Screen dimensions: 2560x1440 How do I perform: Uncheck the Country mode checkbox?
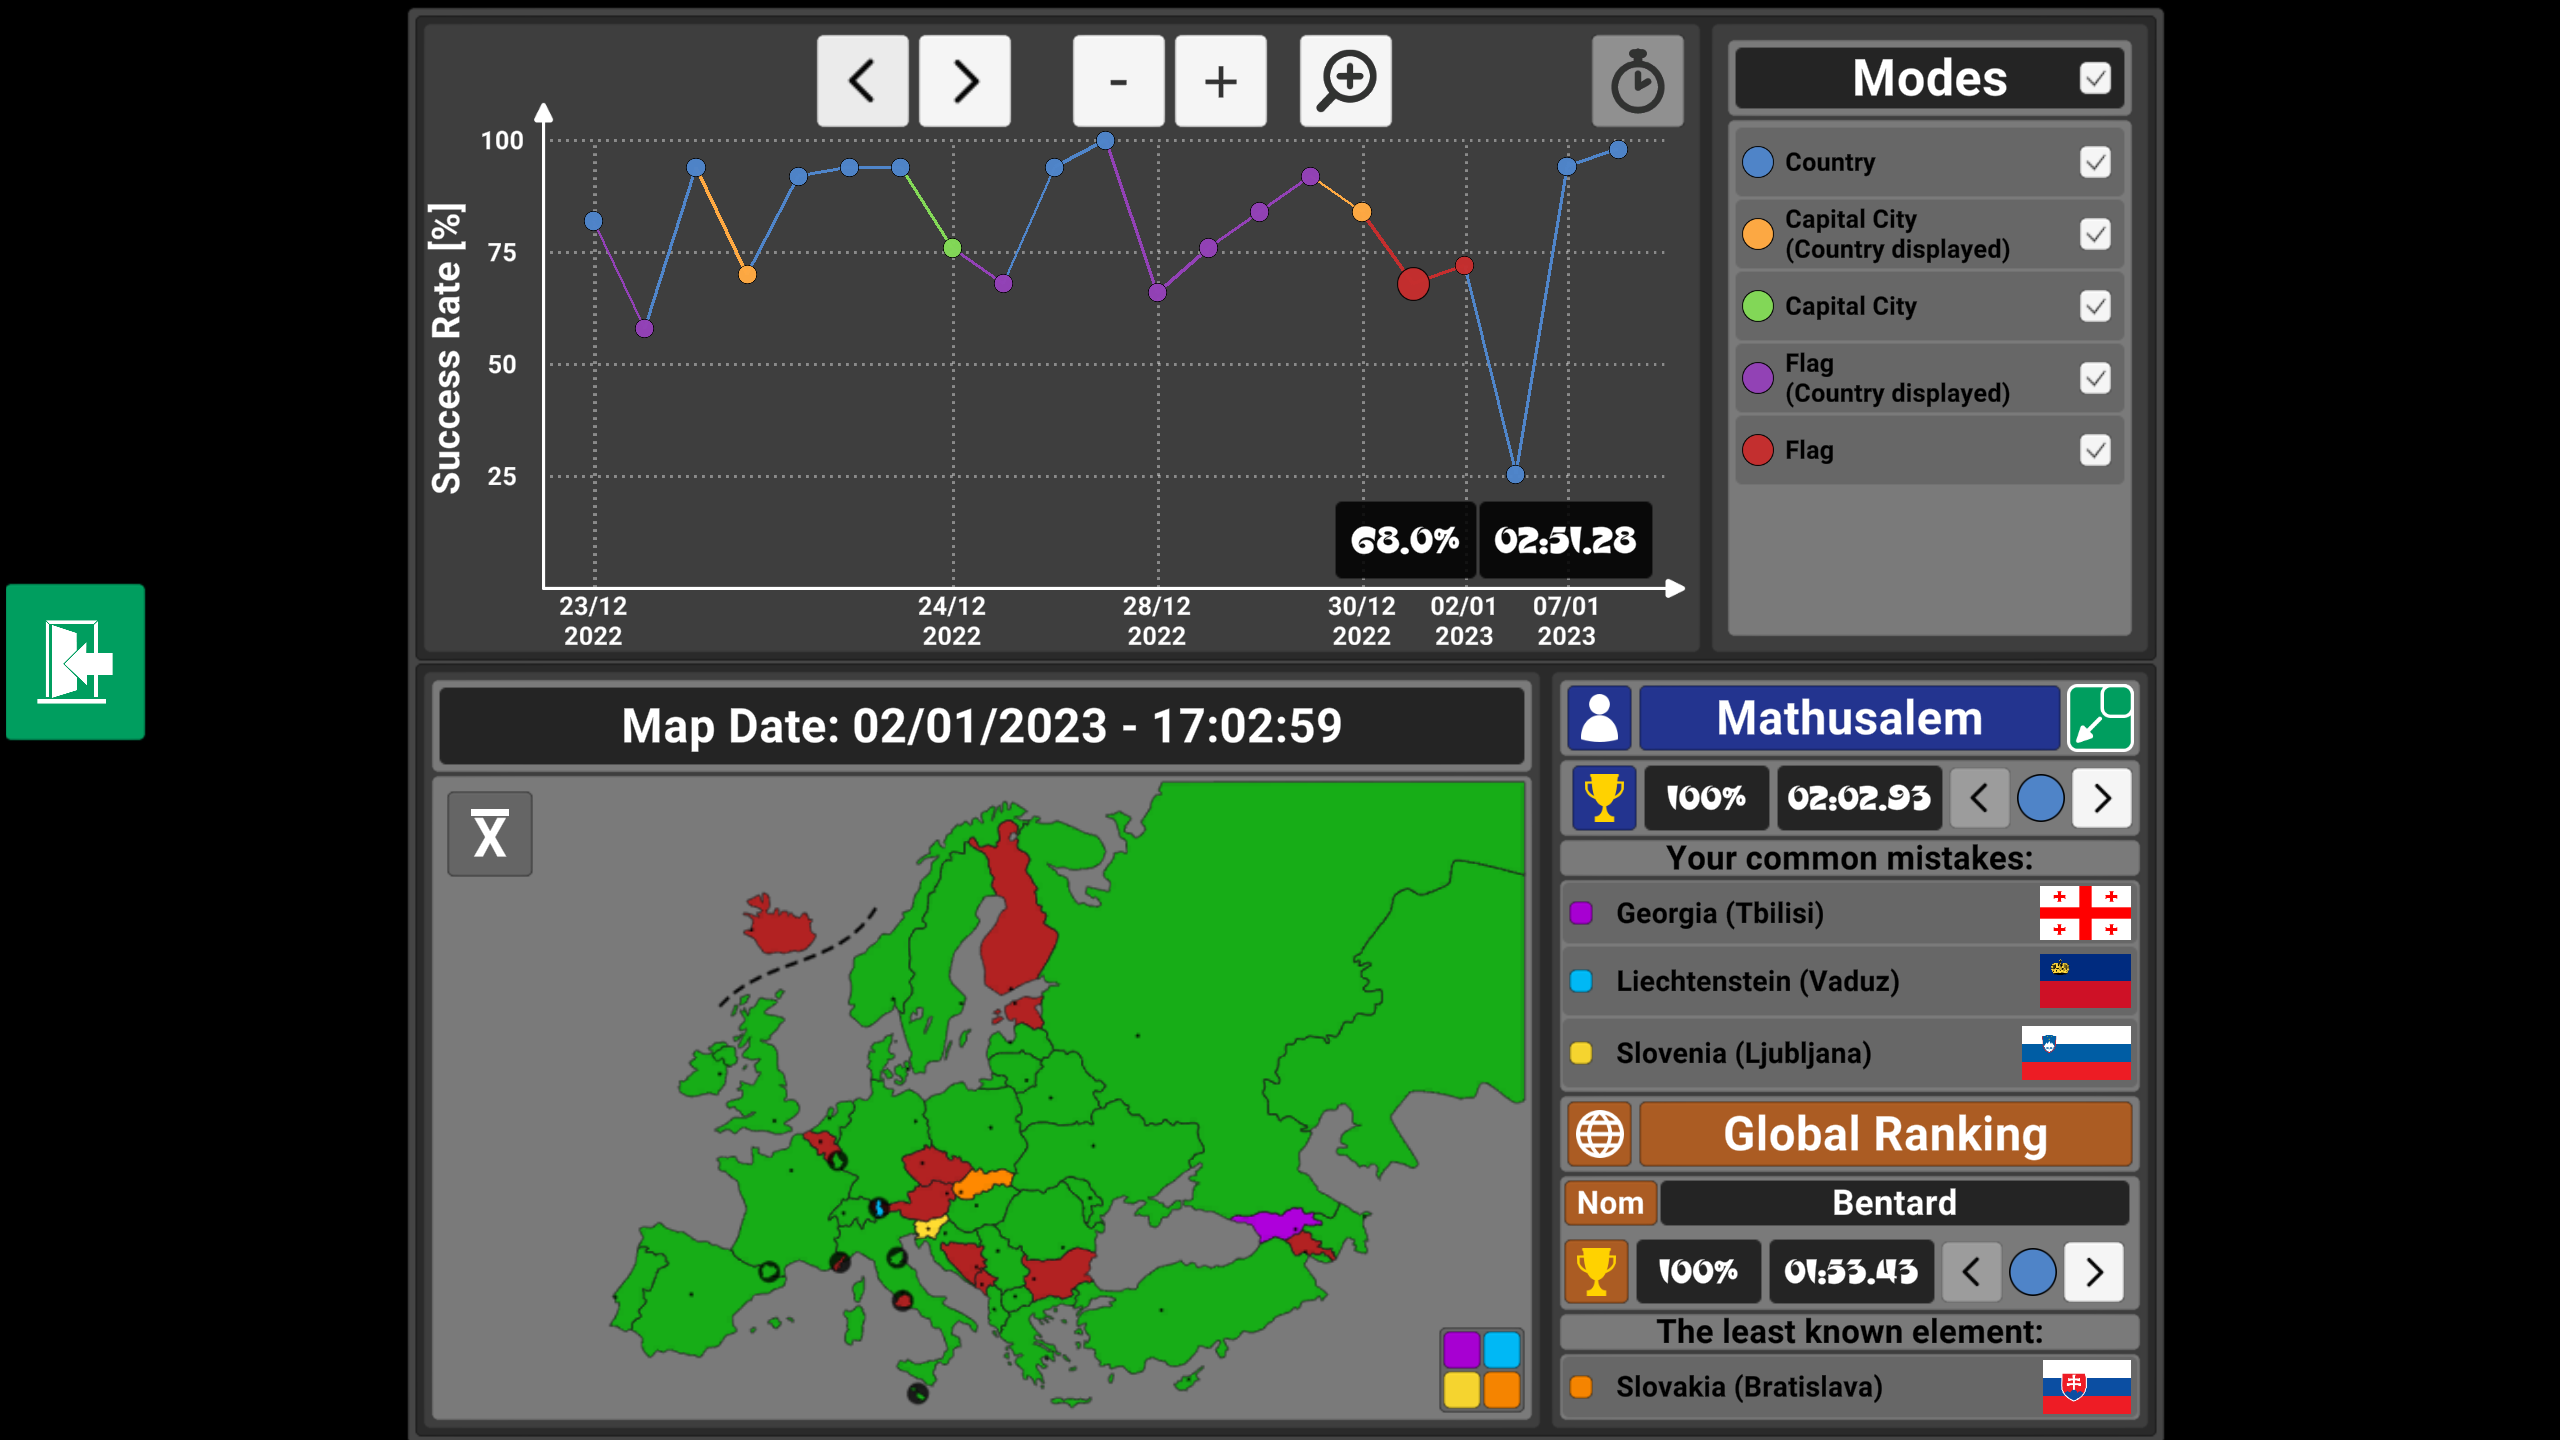(2095, 162)
